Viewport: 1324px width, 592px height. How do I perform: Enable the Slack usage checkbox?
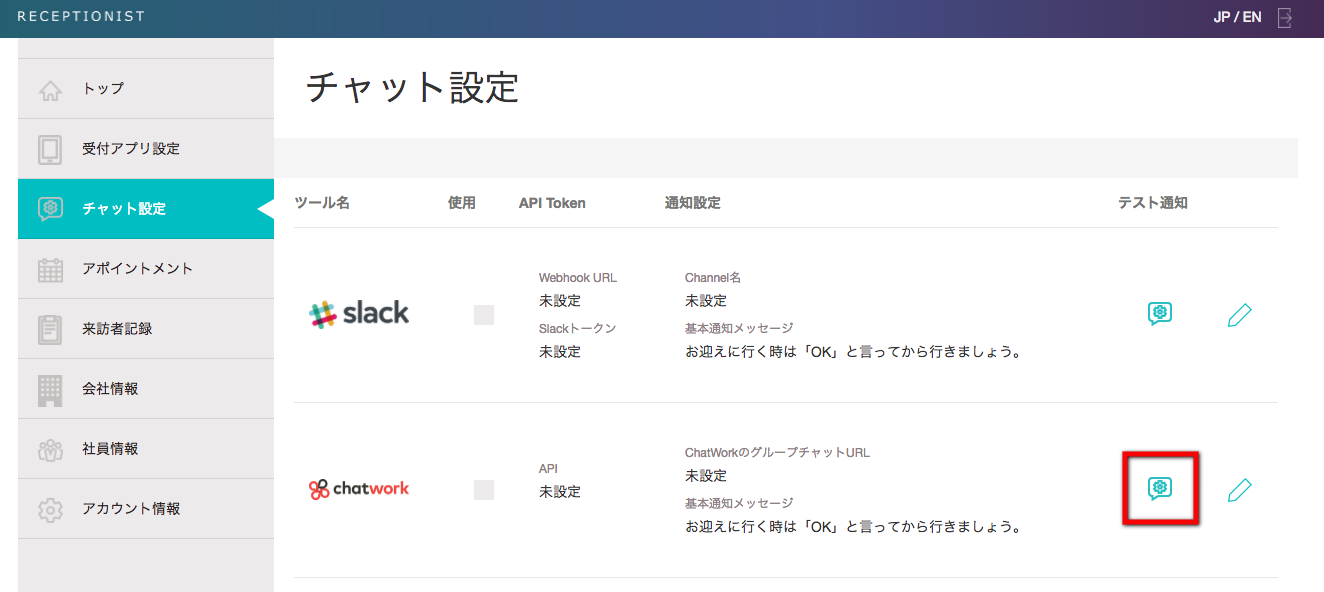click(484, 315)
